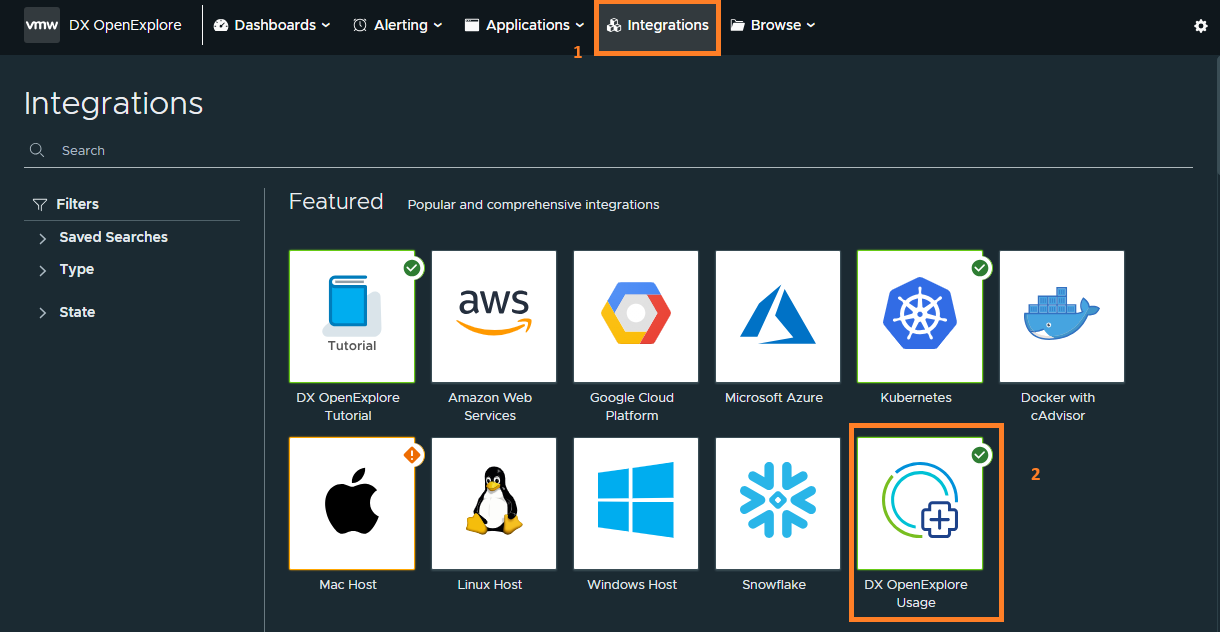Switch to the Integrations tab
This screenshot has width=1220, height=632.
pyautogui.click(x=658, y=25)
